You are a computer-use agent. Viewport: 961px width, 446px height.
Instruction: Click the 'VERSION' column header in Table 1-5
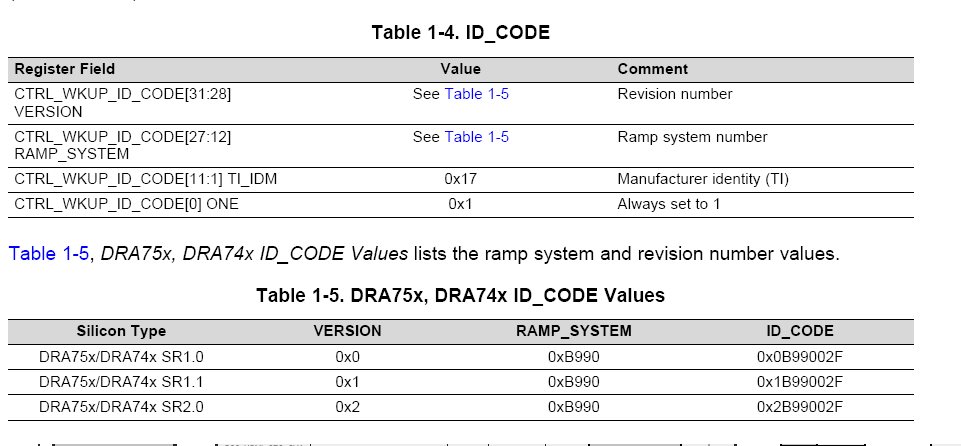point(348,331)
